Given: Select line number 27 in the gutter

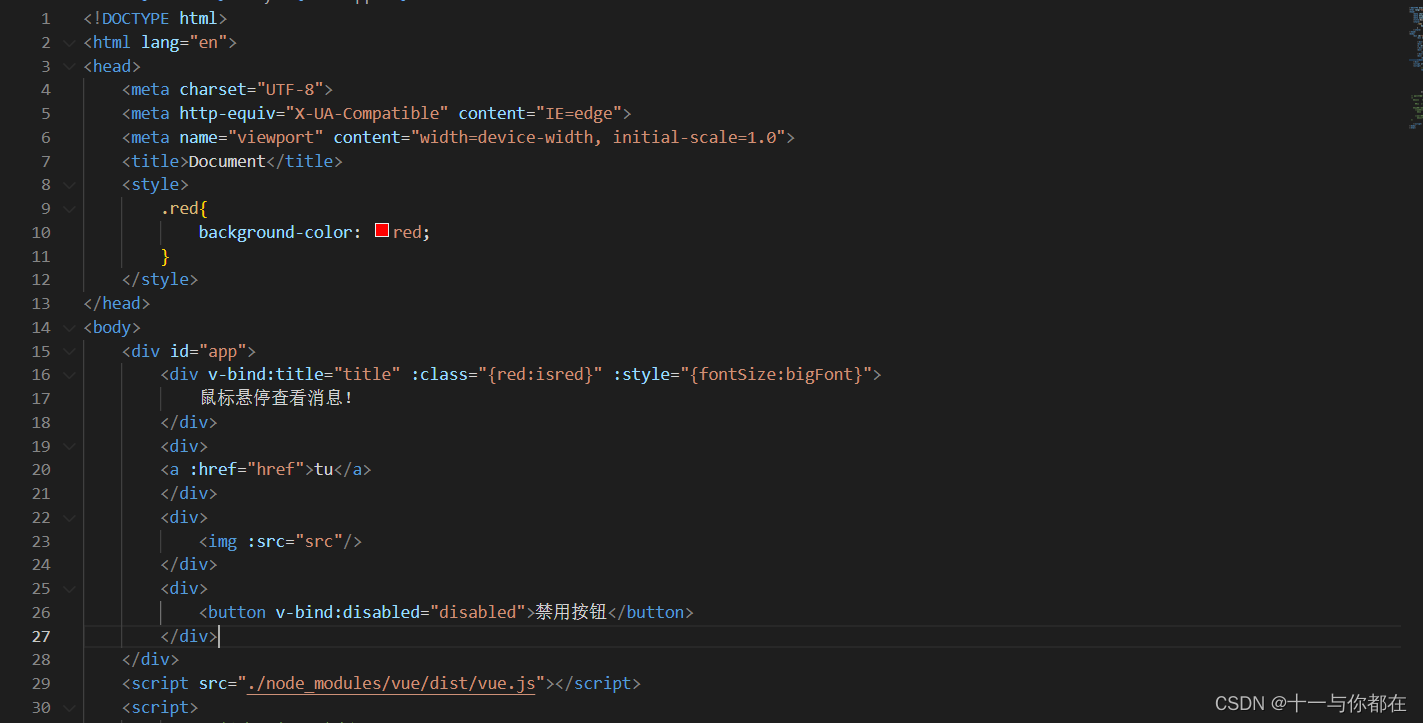Looking at the screenshot, I should tap(41, 636).
